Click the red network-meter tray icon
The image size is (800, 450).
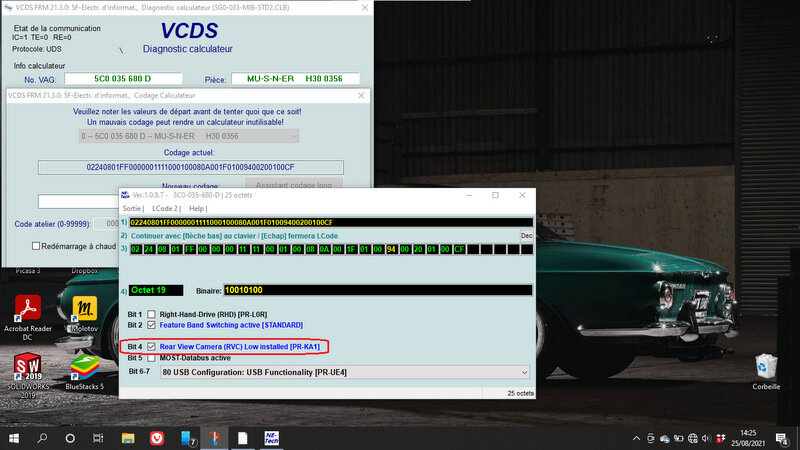[720, 438]
